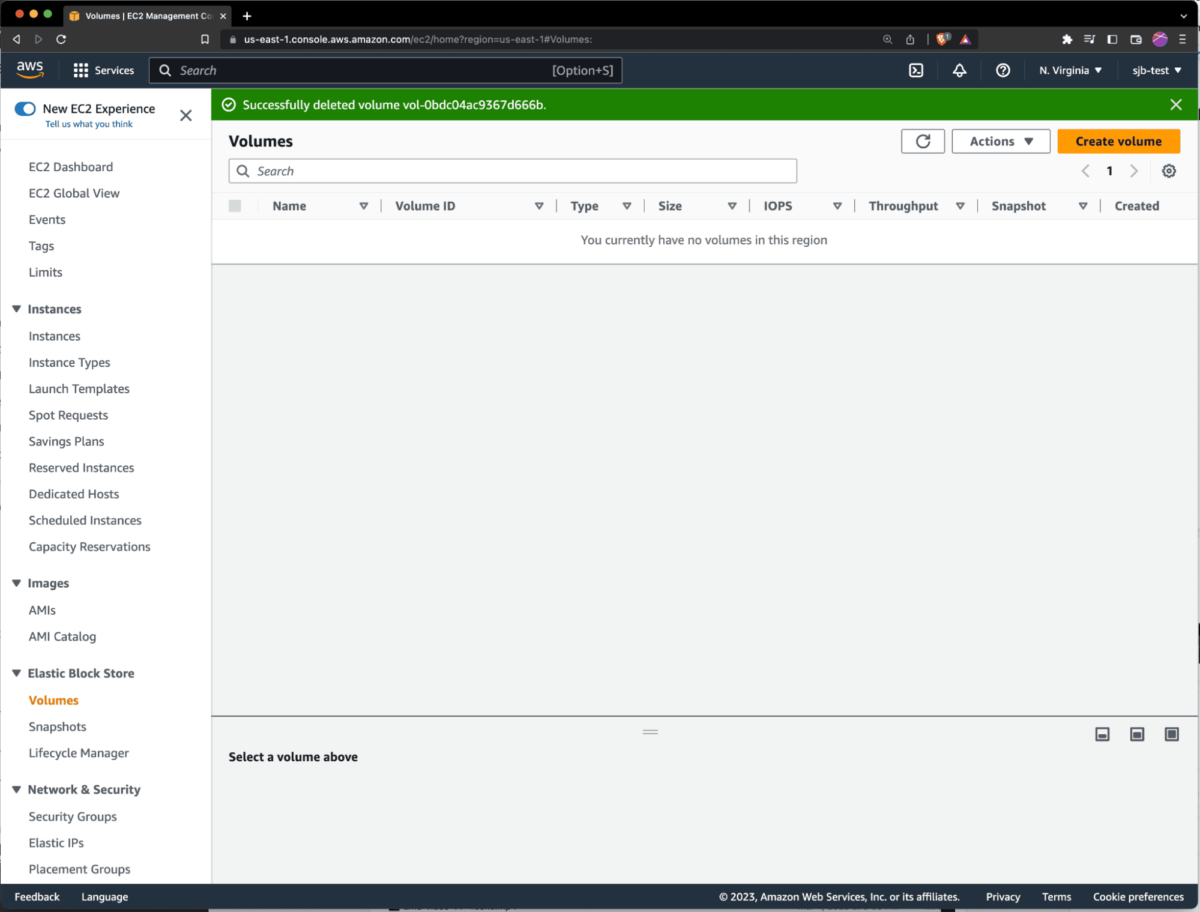Click inside the volumes search field
1200x912 pixels.
tap(512, 171)
